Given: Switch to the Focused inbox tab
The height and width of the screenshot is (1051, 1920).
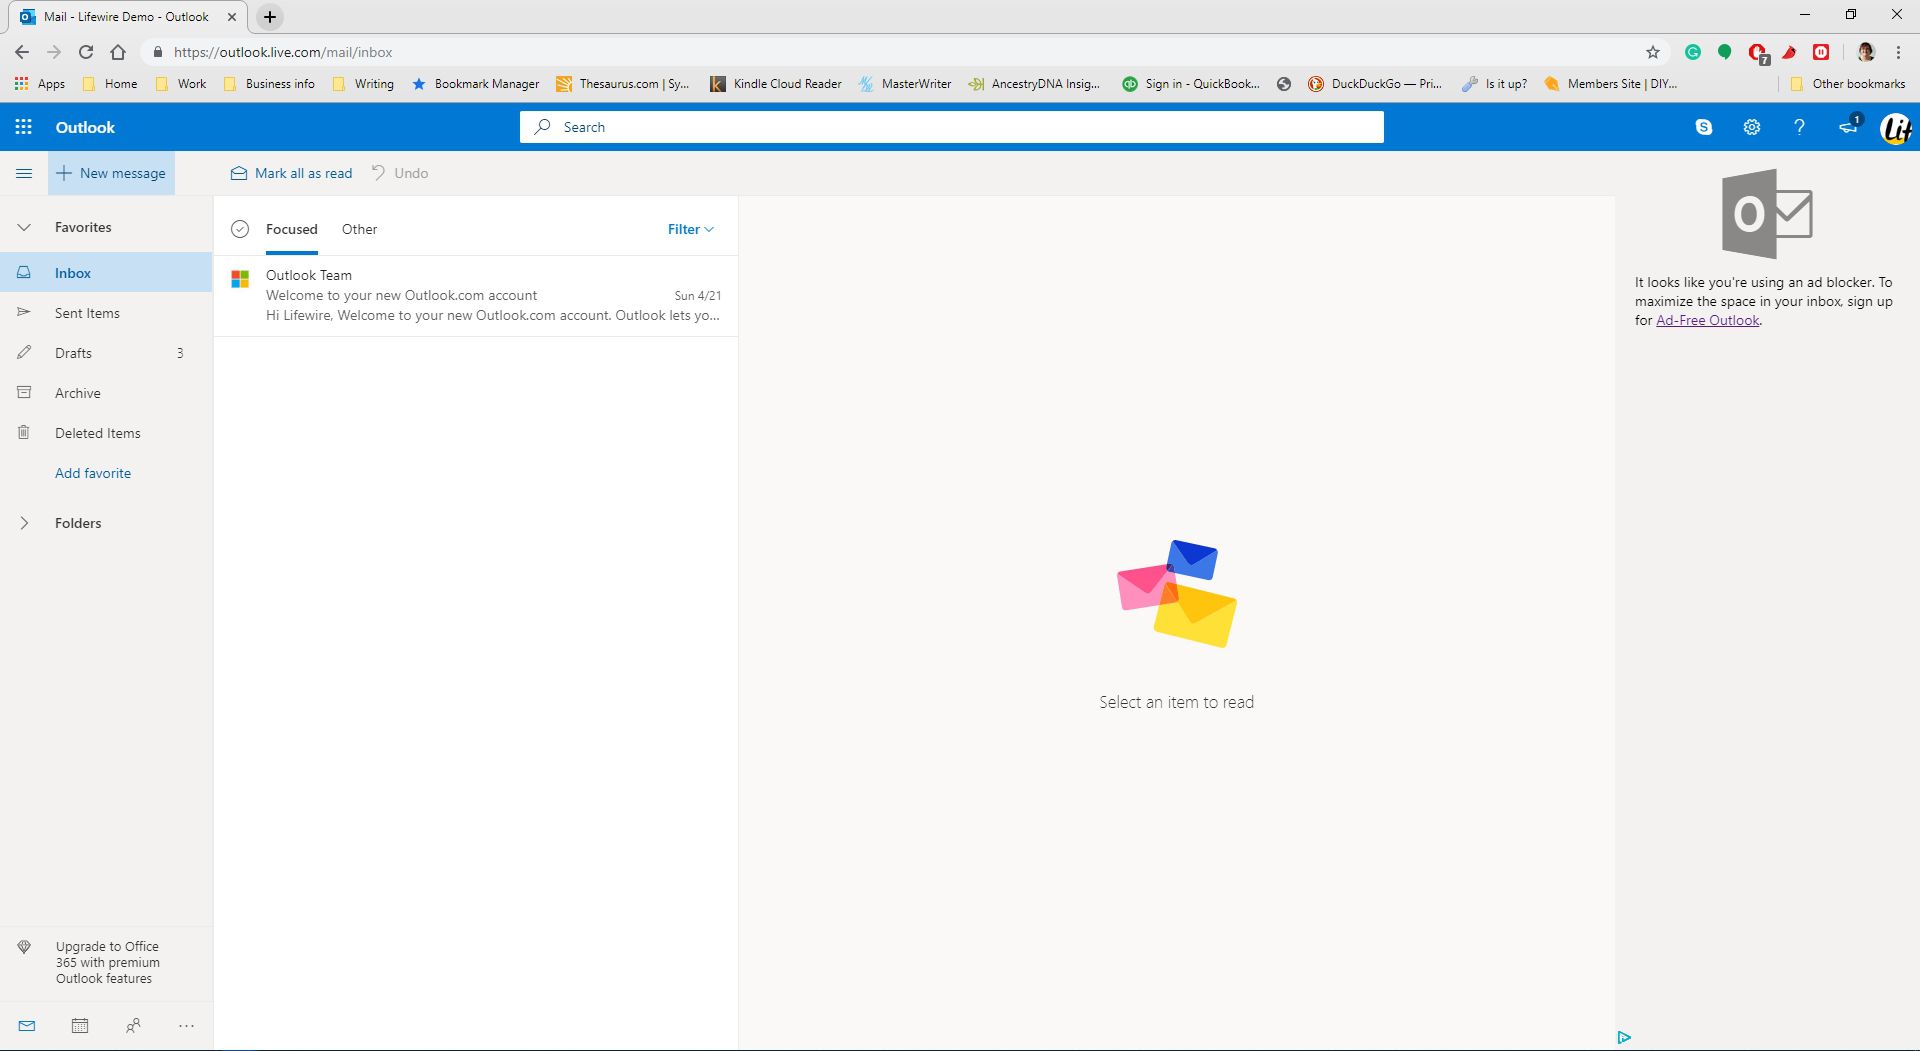Looking at the screenshot, I should click(x=292, y=229).
